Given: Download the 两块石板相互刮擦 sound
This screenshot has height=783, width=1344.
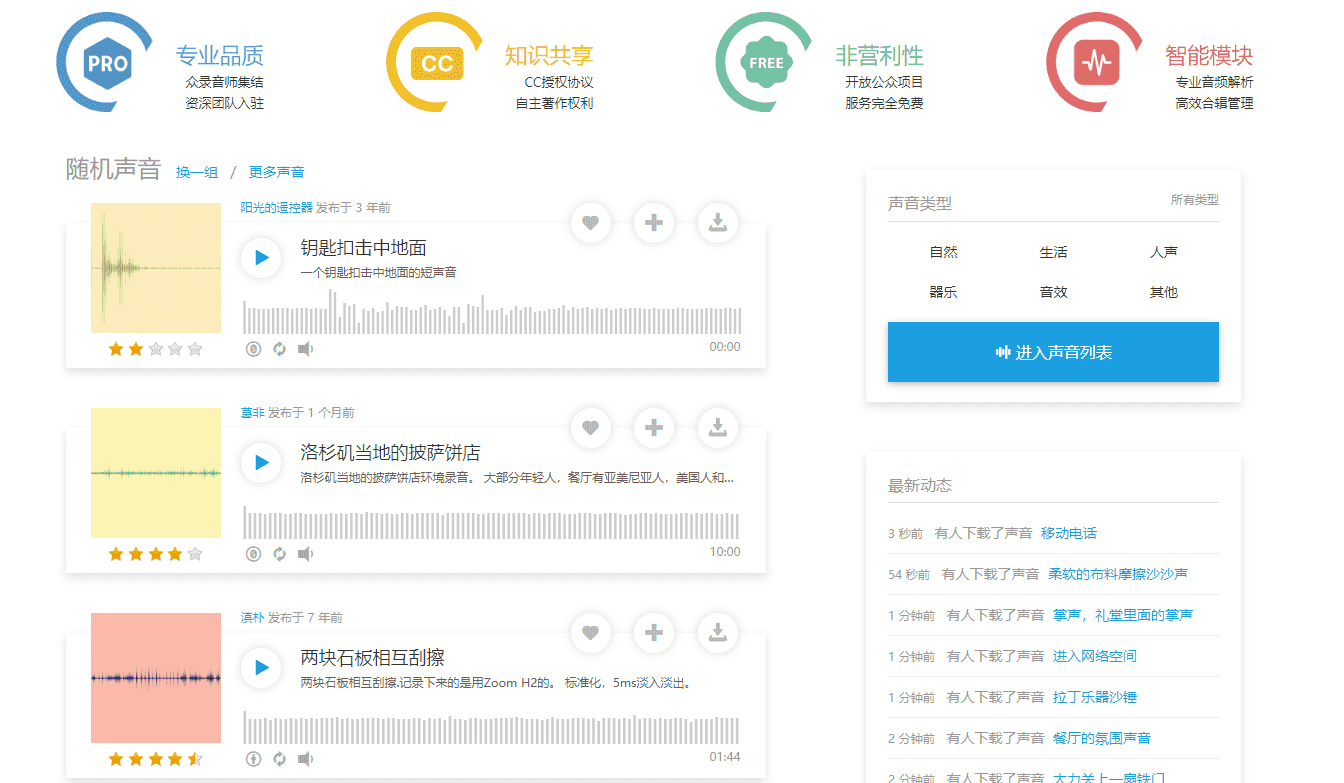Looking at the screenshot, I should pyautogui.click(x=717, y=632).
